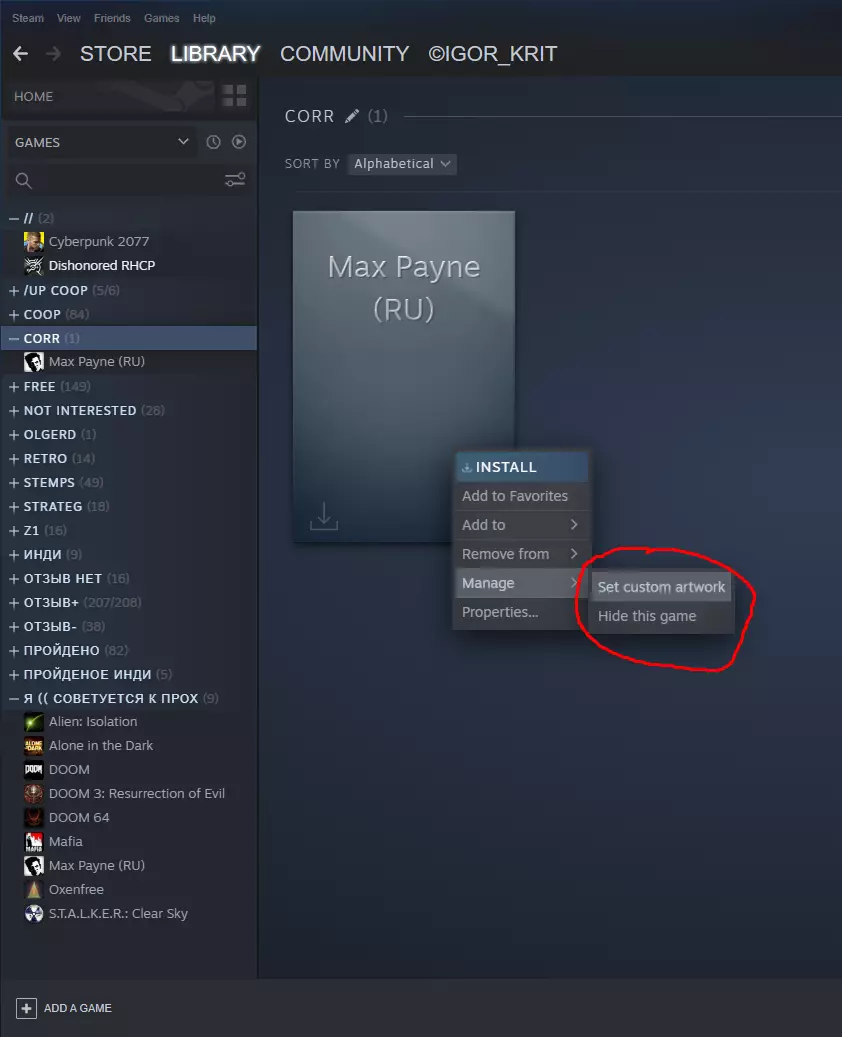
Task: Open the LIBRARY tab
Action: click(215, 54)
